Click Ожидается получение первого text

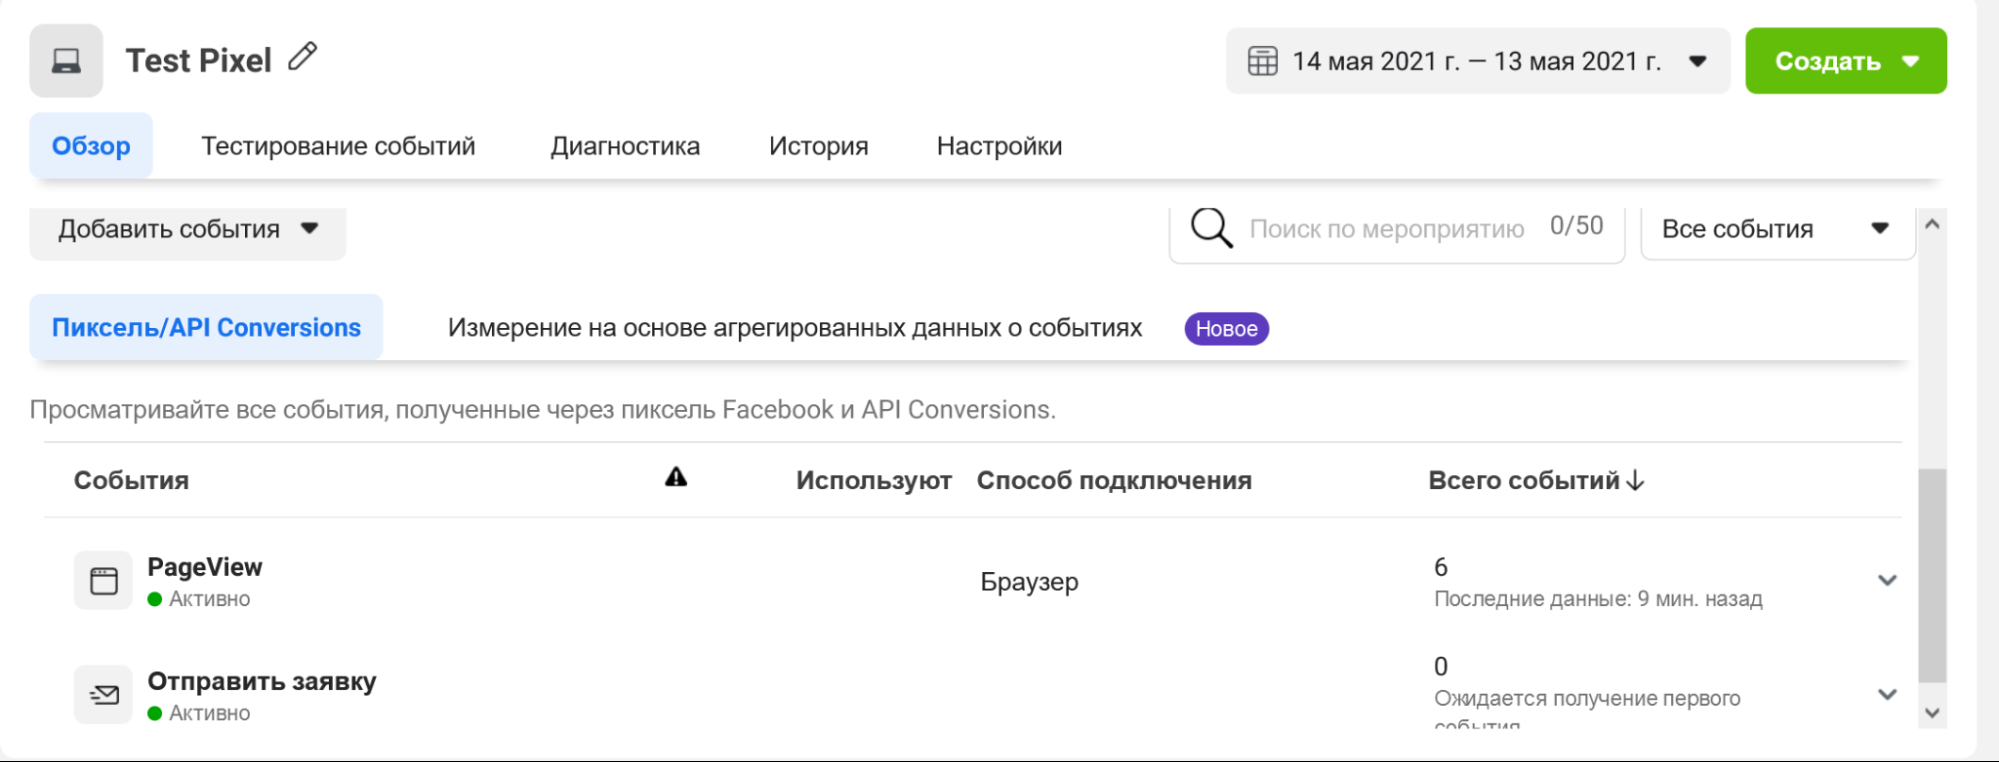pos(1587,698)
